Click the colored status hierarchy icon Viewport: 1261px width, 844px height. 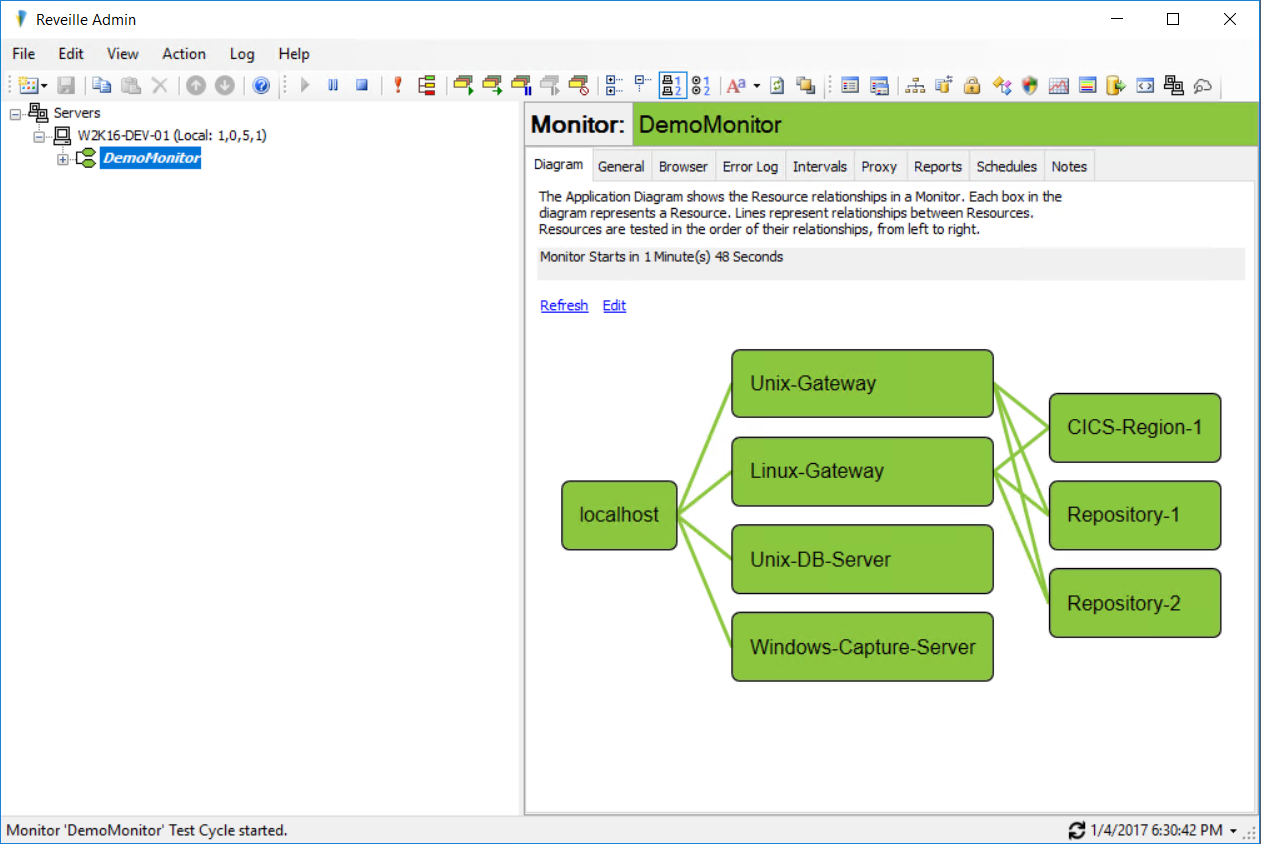pos(427,86)
